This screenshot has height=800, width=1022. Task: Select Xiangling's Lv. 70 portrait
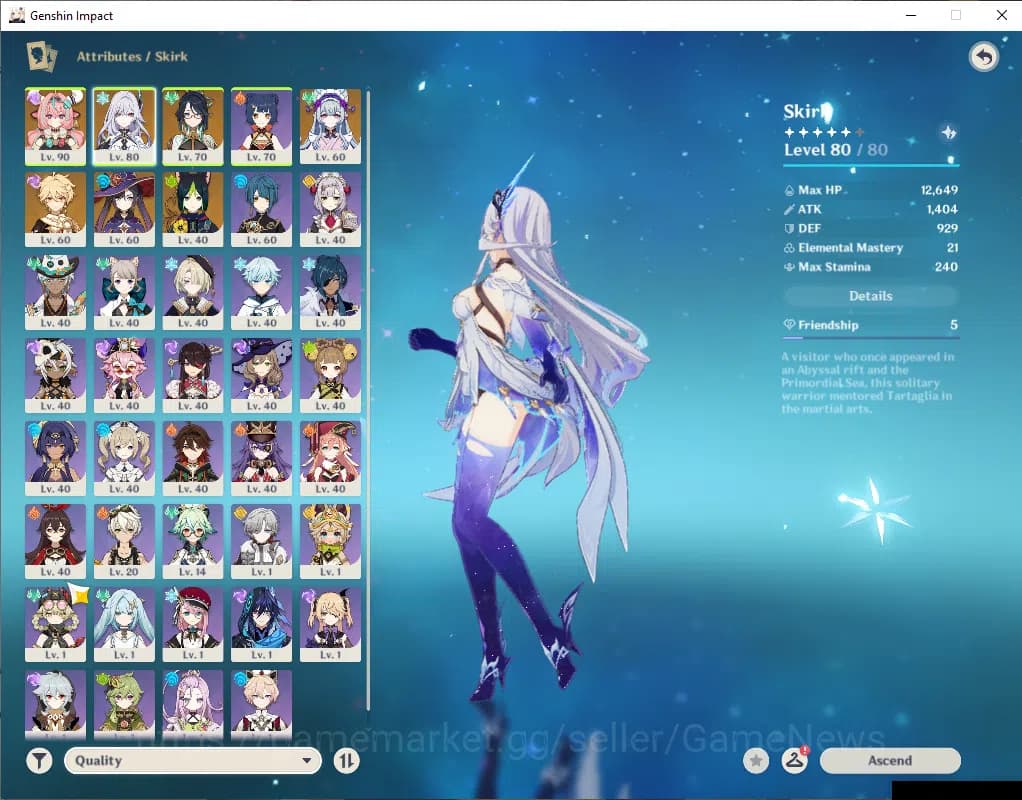[261, 126]
